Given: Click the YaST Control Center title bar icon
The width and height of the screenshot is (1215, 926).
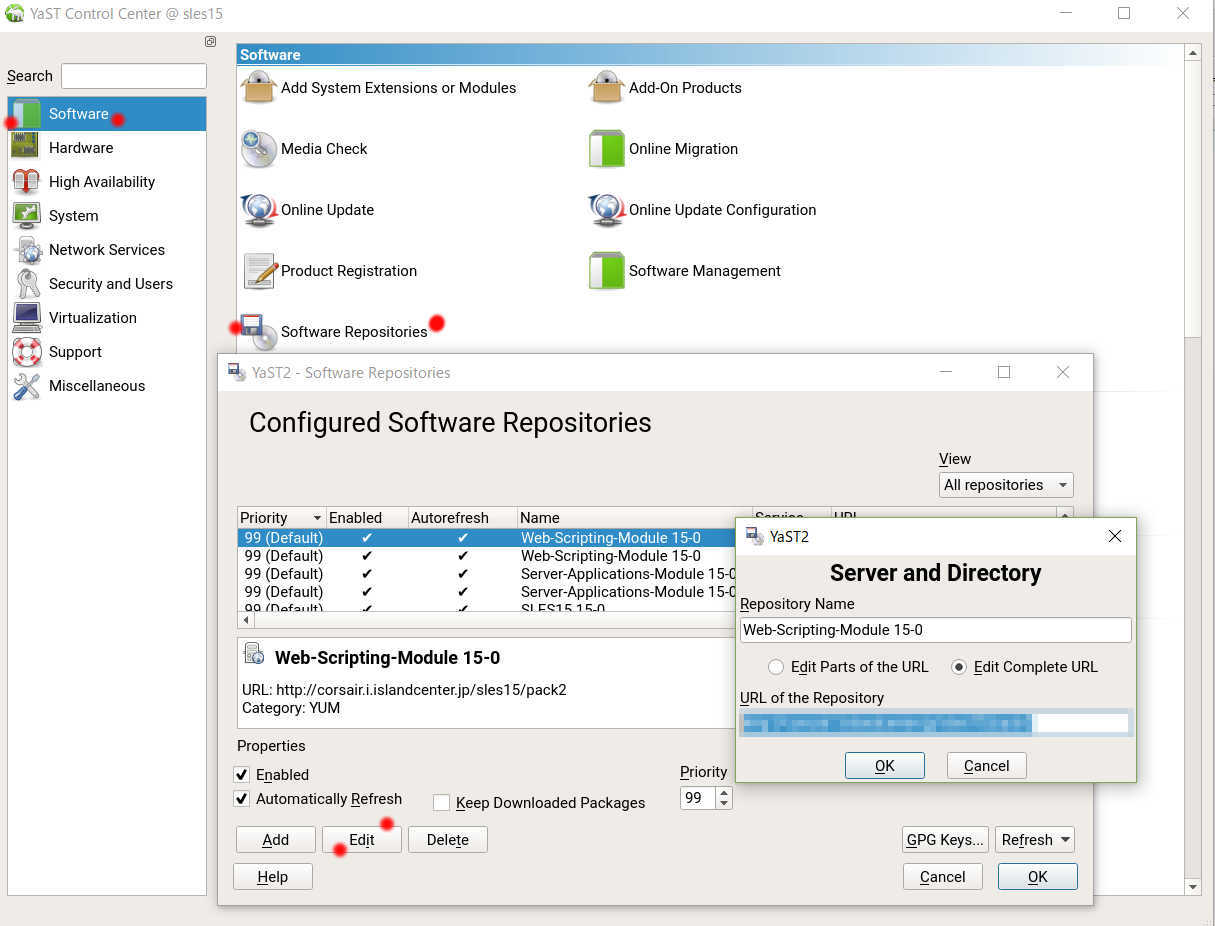Looking at the screenshot, I should (x=15, y=14).
